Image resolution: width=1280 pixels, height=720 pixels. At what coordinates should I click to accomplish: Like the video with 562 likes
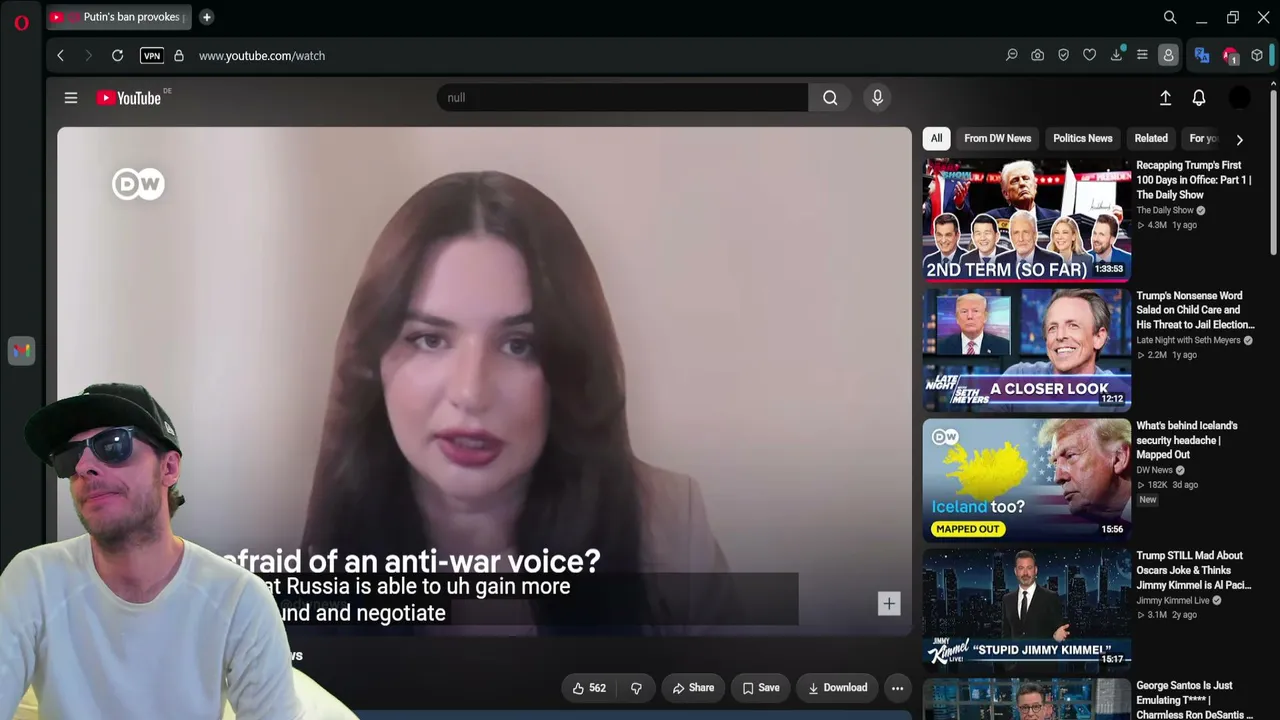tap(589, 688)
